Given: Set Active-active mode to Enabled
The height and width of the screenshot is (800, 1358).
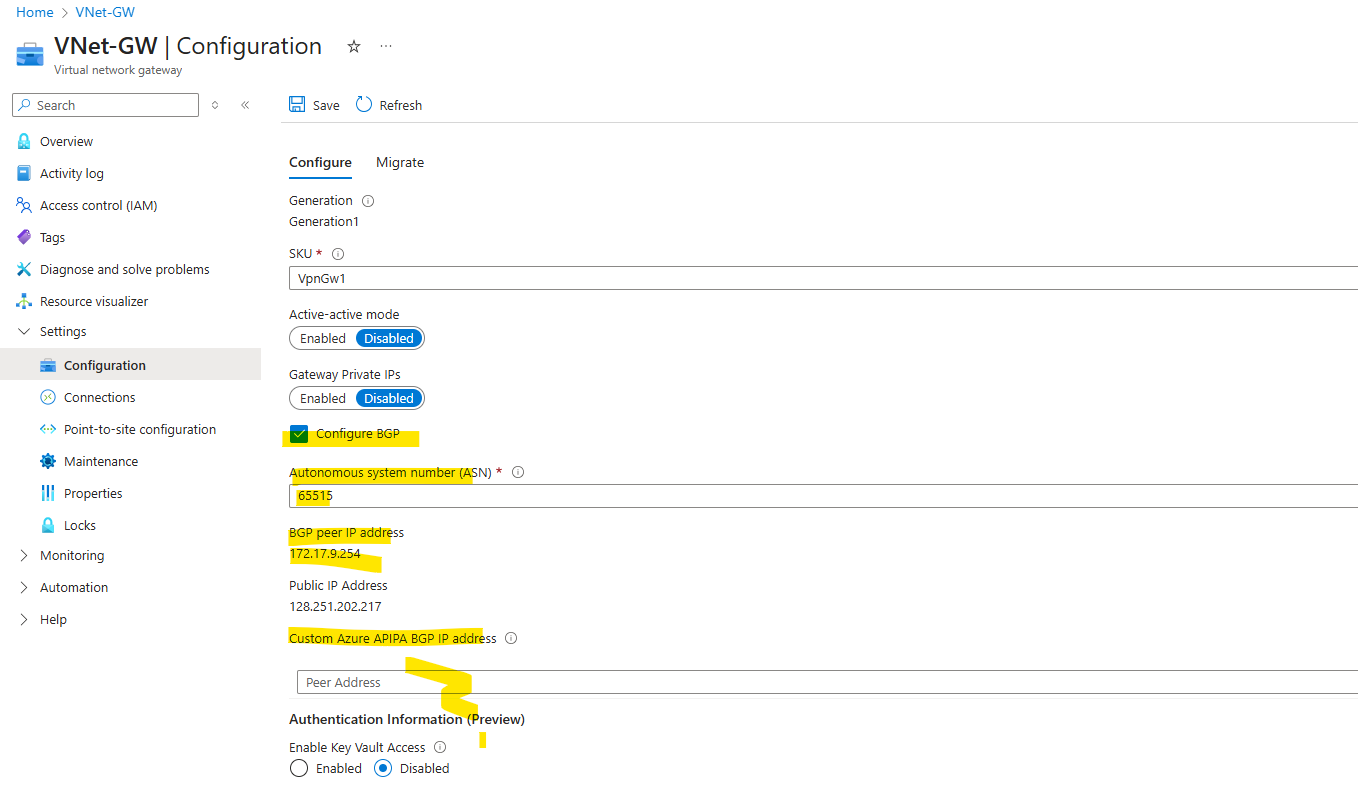Looking at the screenshot, I should pyautogui.click(x=323, y=339).
